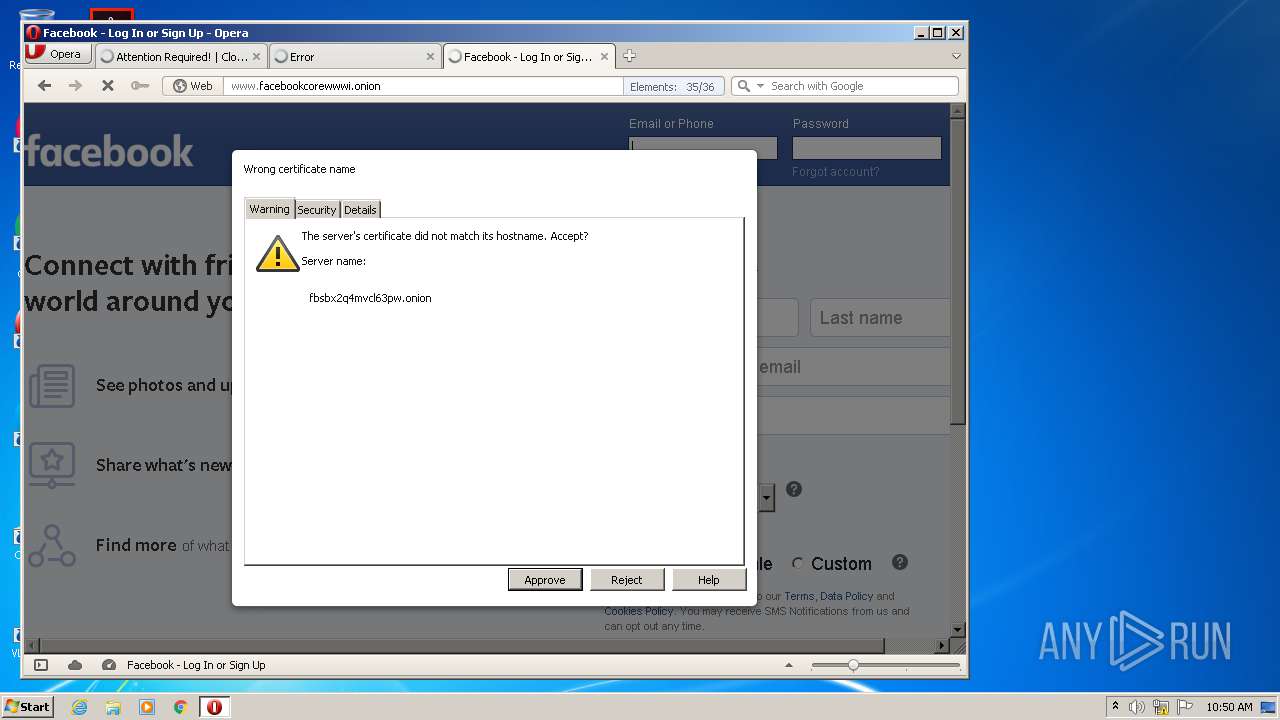Click the Approve button in certificate dialog
Screen dimensions: 1280x720
(x=545, y=580)
